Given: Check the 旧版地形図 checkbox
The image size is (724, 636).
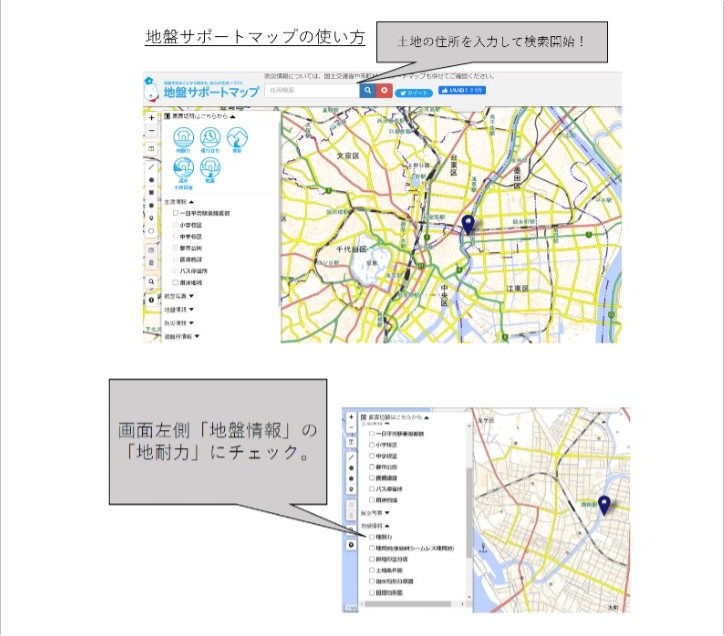Looking at the screenshot, I should click(371, 592).
